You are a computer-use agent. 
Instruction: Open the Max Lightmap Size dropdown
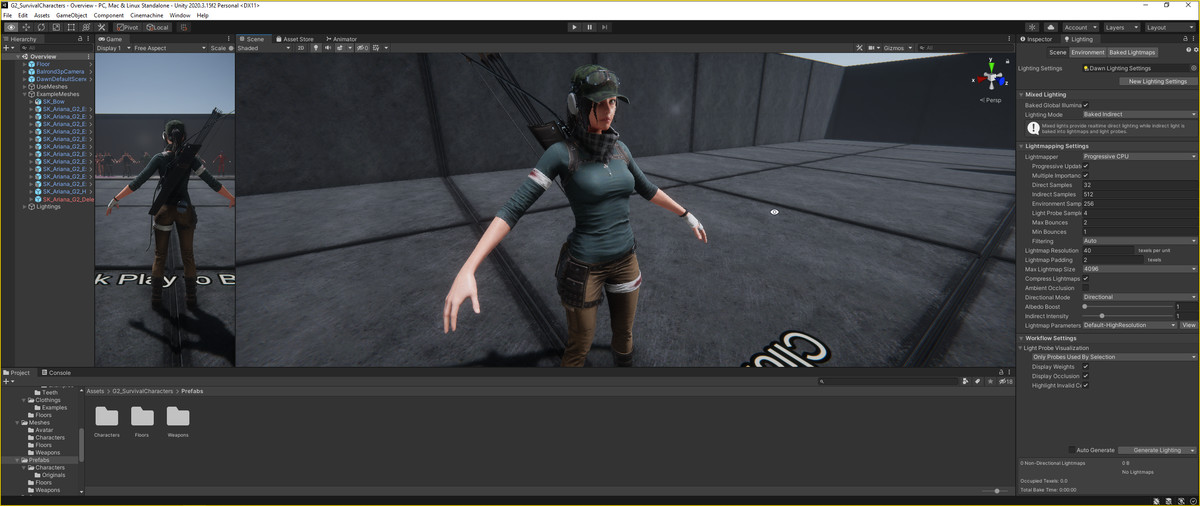tap(1140, 269)
